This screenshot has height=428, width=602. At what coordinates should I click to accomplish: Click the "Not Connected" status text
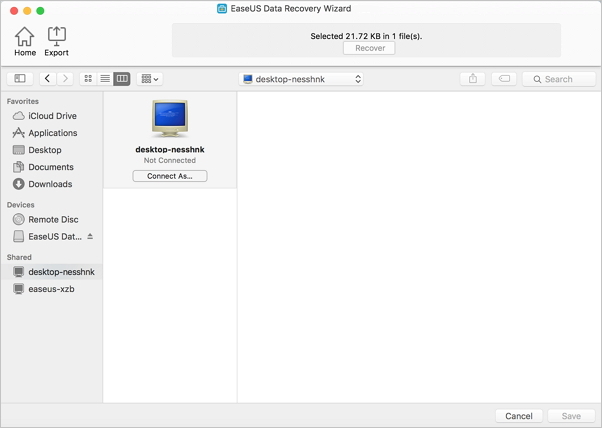[170, 160]
